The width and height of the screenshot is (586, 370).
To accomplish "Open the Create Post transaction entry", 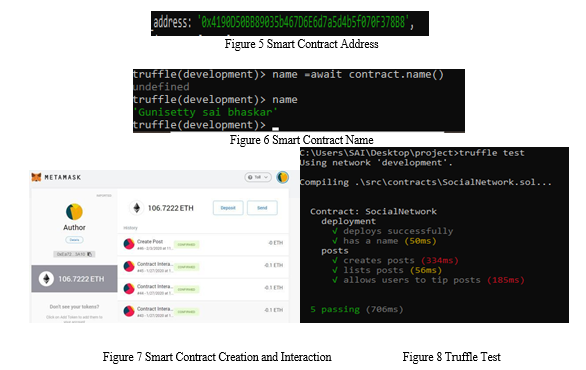I will tap(203, 244).
